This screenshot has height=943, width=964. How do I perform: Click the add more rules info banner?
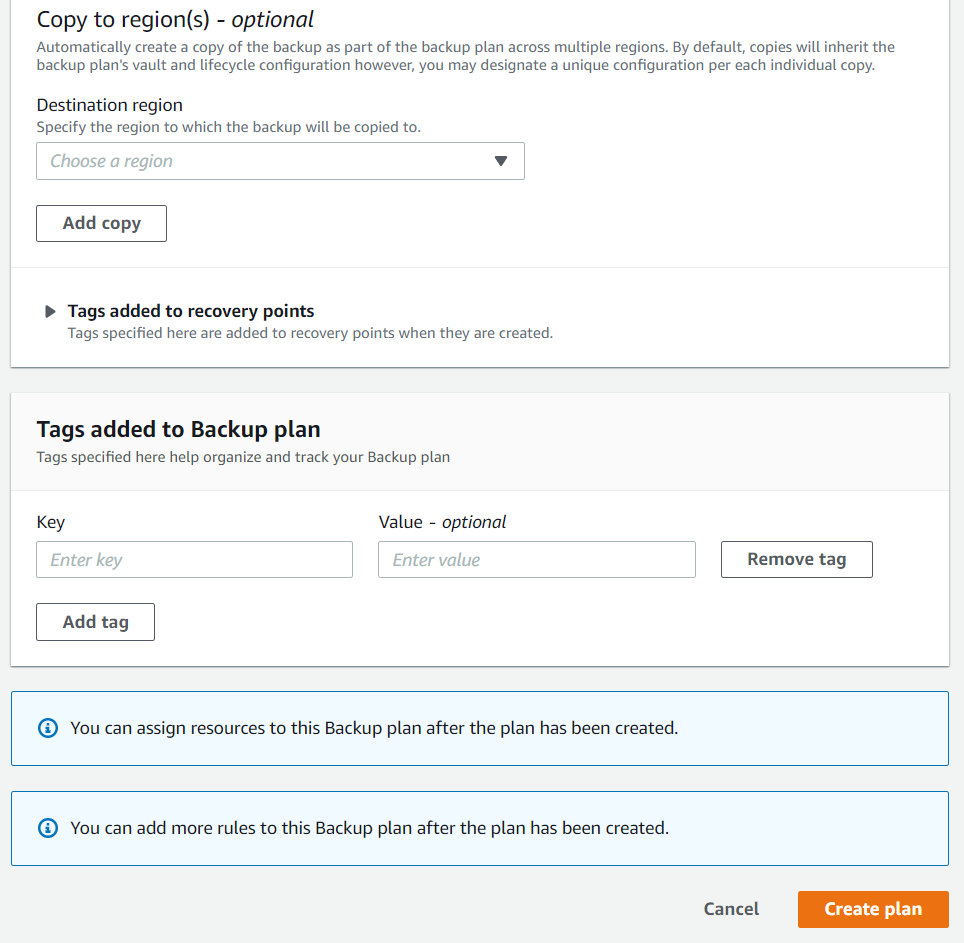[x=480, y=829]
